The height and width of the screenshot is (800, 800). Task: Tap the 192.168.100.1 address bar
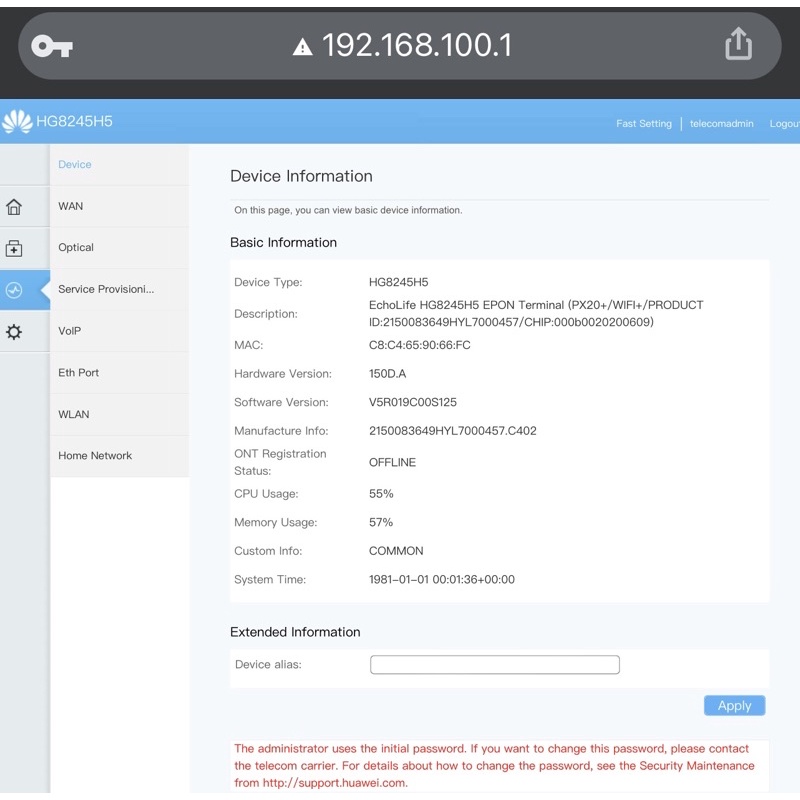pyautogui.click(x=416, y=46)
